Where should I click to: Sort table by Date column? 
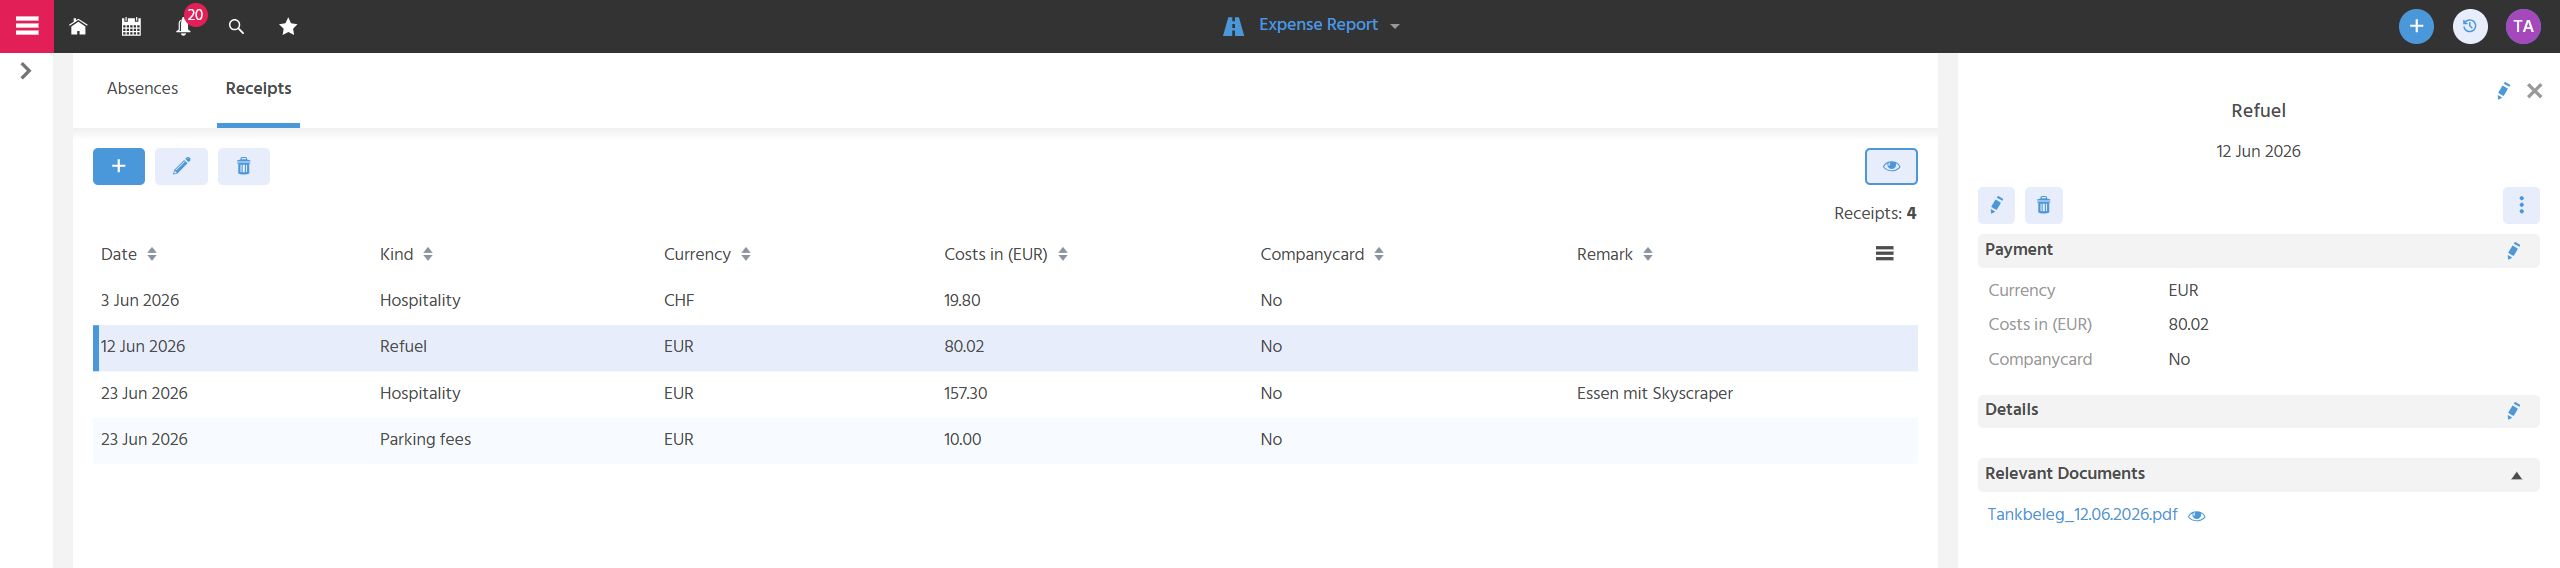[129, 254]
